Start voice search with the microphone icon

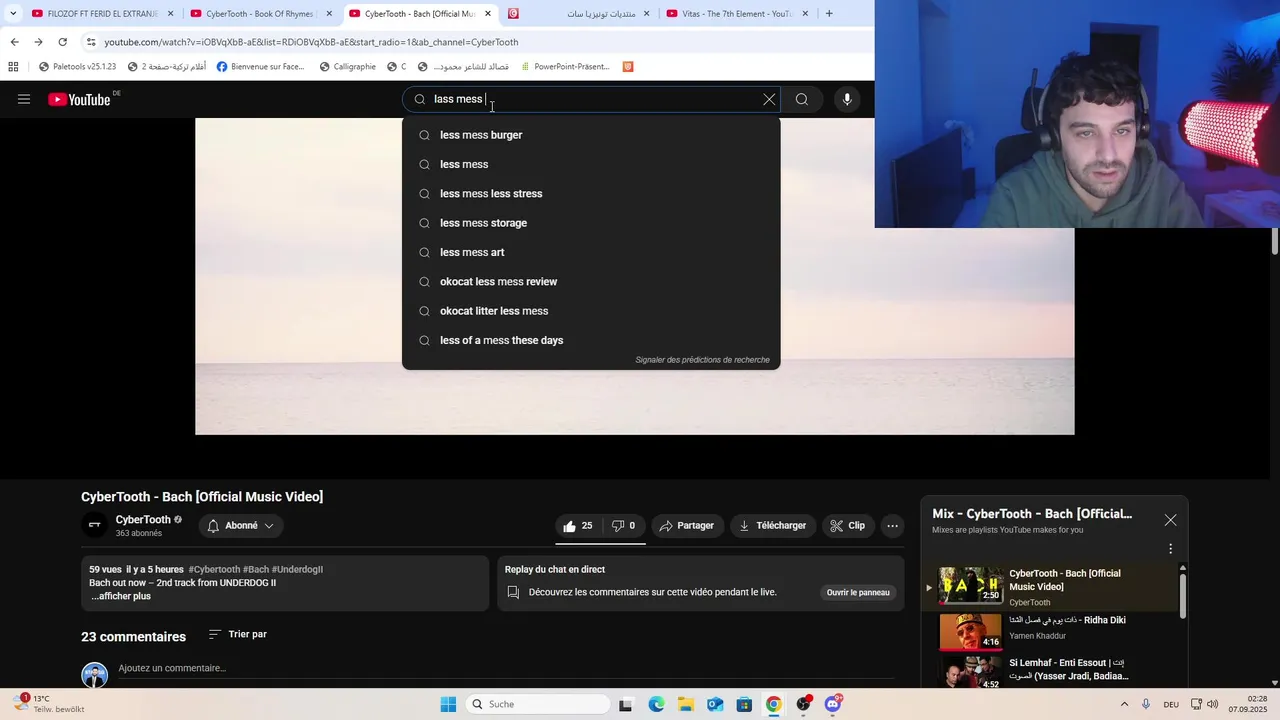847,99
